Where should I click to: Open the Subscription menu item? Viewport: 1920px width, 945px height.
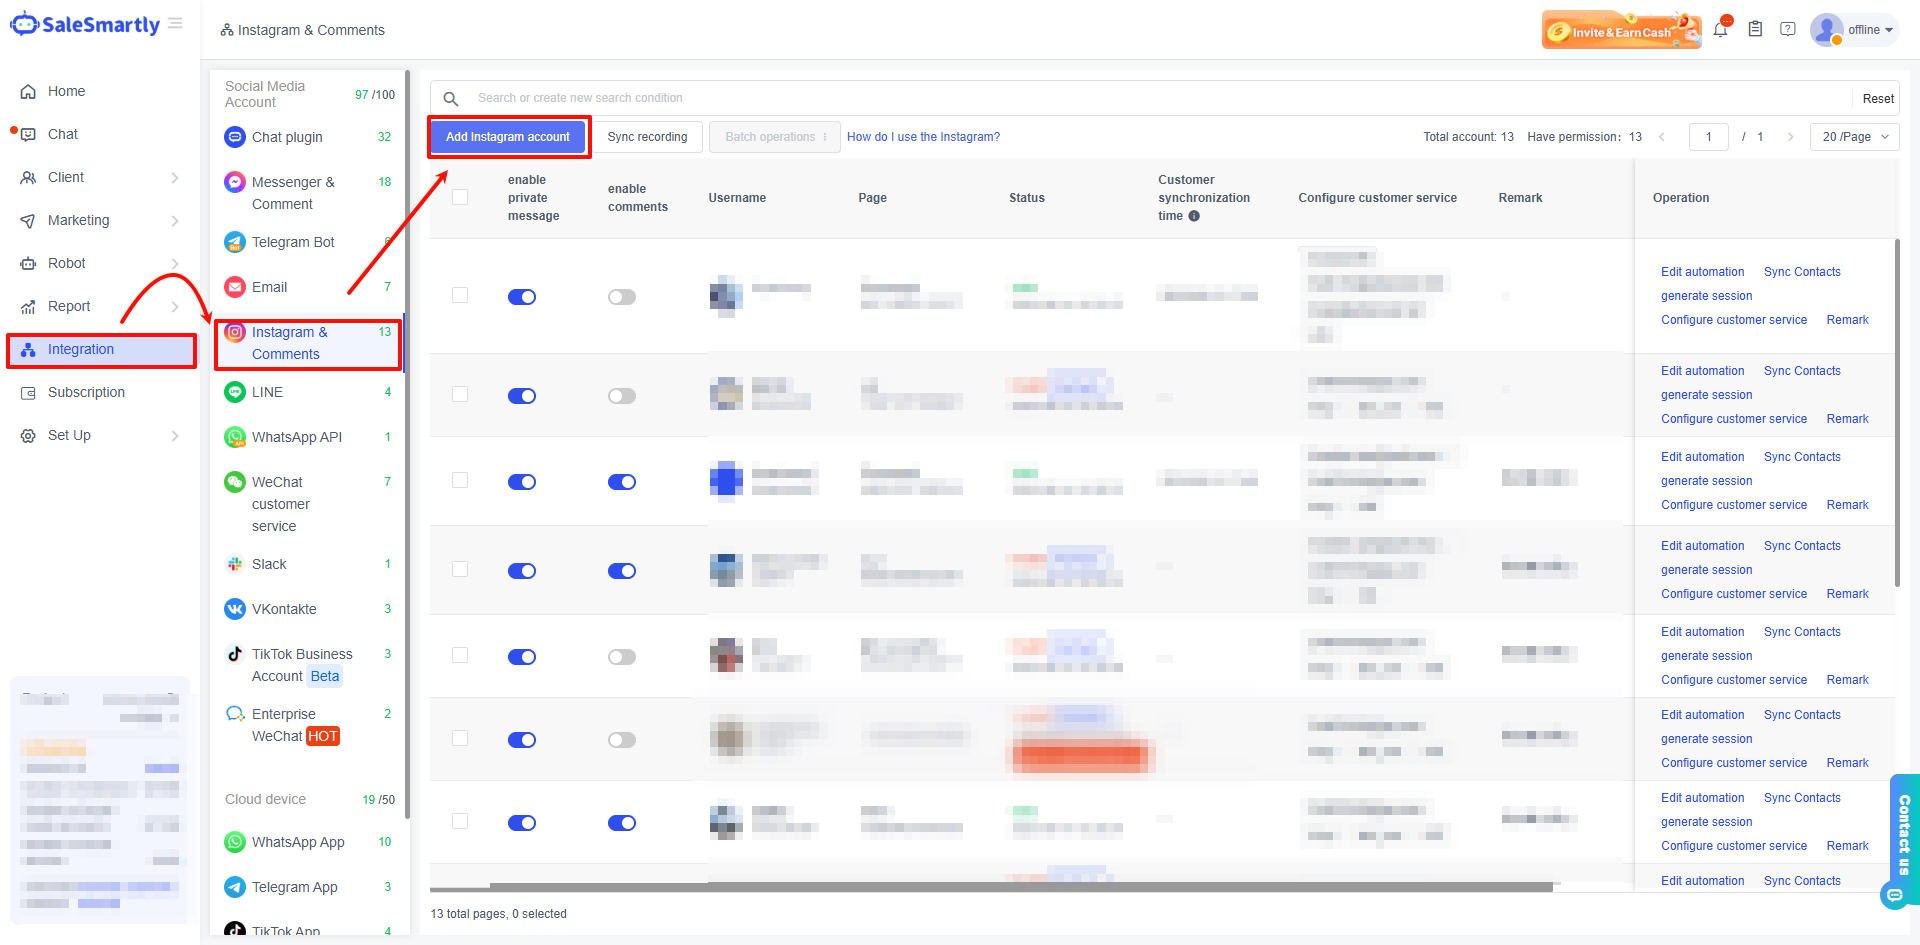tap(86, 392)
